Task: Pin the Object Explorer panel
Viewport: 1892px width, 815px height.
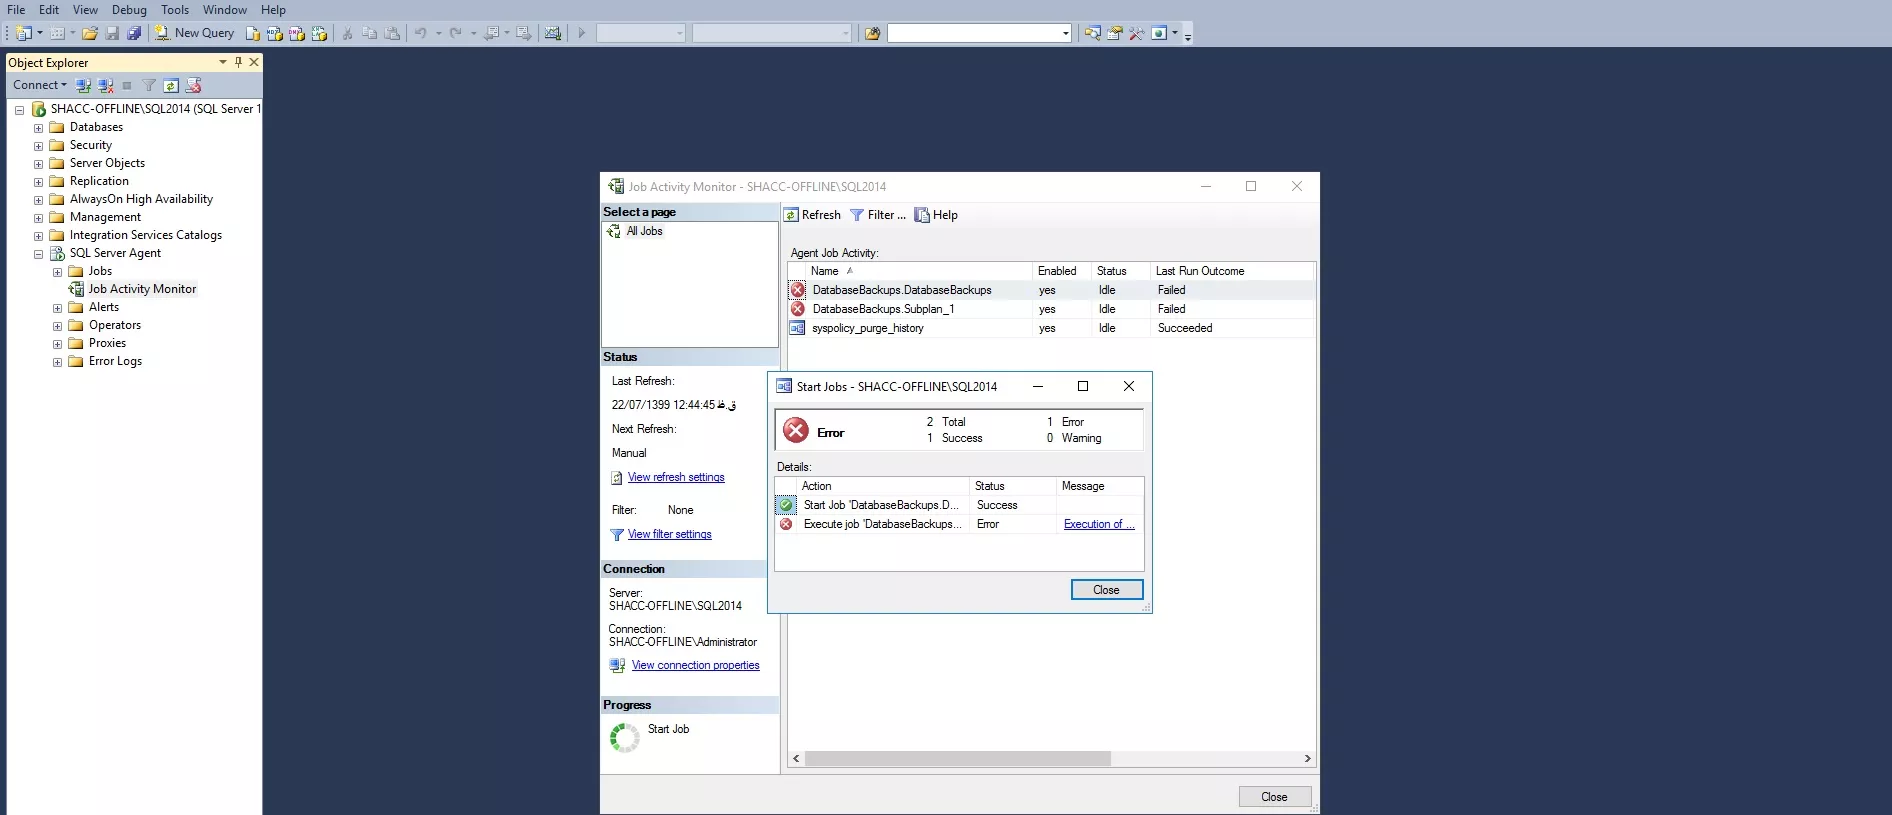Action: point(238,62)
